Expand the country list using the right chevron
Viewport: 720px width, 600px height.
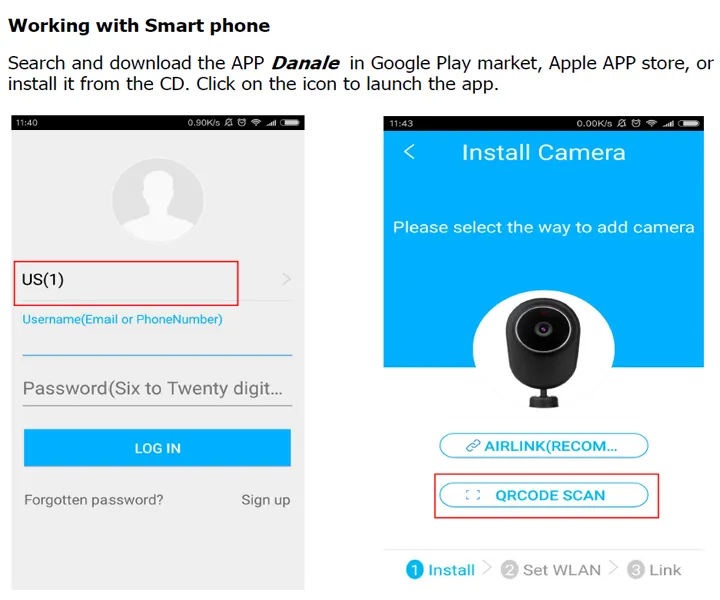[287, 280]
